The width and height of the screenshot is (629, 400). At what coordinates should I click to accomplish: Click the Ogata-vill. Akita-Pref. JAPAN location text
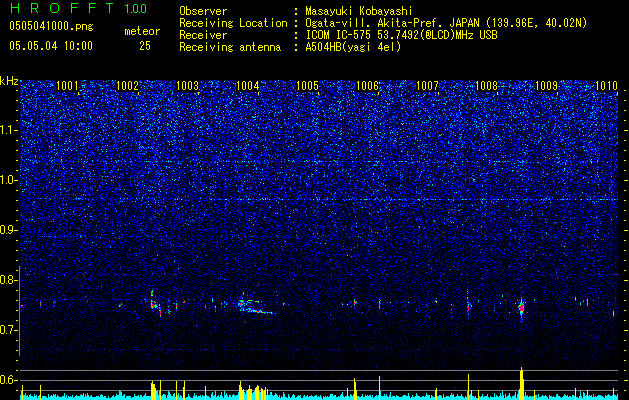[446, 23]
